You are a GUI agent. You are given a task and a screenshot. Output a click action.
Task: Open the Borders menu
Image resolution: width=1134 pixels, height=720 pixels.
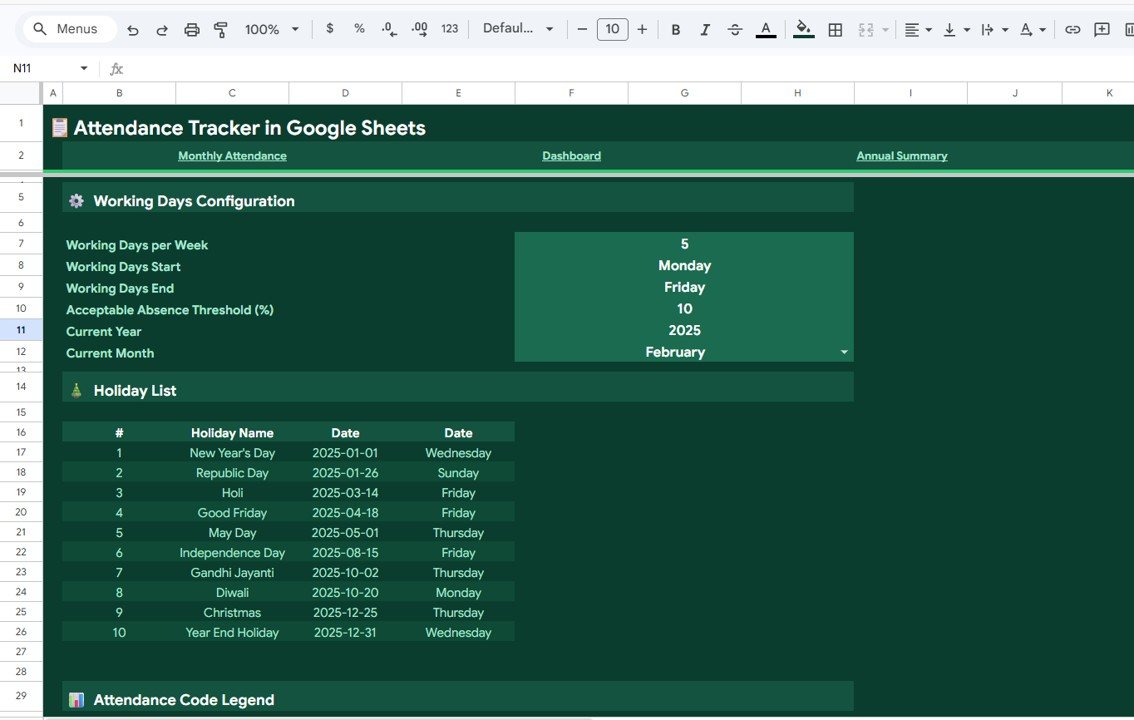(x=835, y=29)
